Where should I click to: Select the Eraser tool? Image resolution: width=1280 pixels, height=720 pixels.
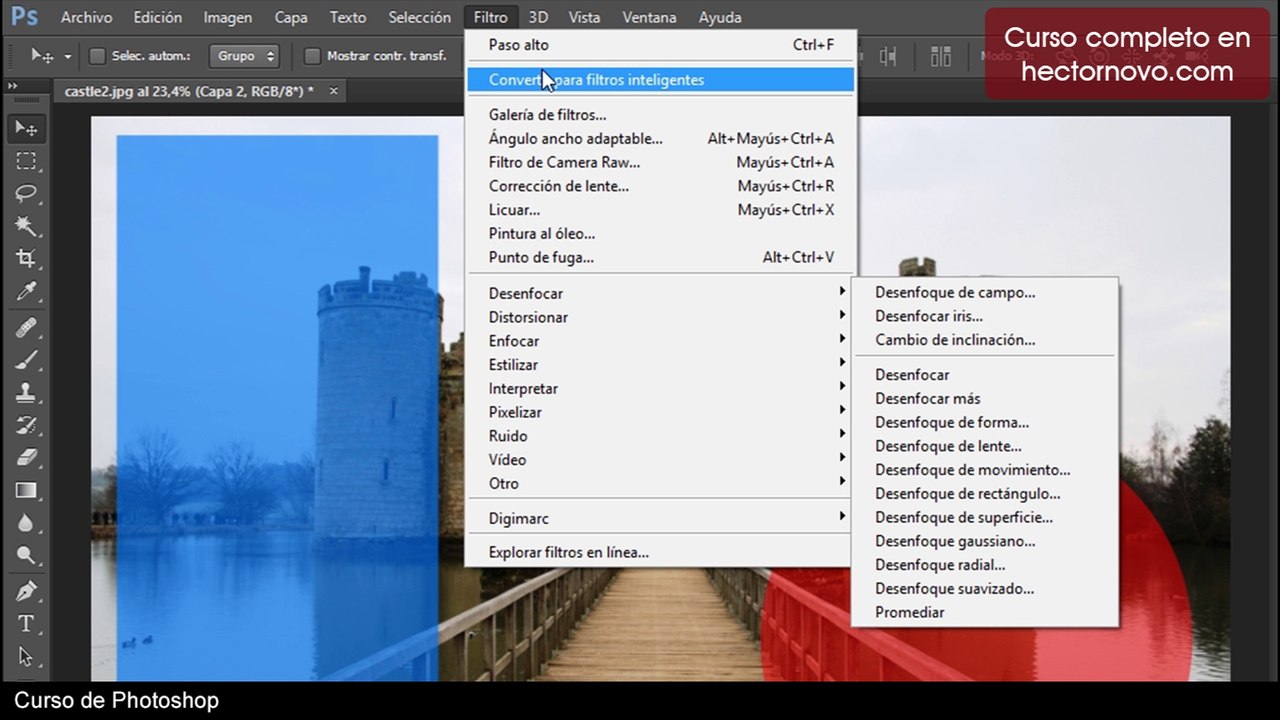pos(26,458)
